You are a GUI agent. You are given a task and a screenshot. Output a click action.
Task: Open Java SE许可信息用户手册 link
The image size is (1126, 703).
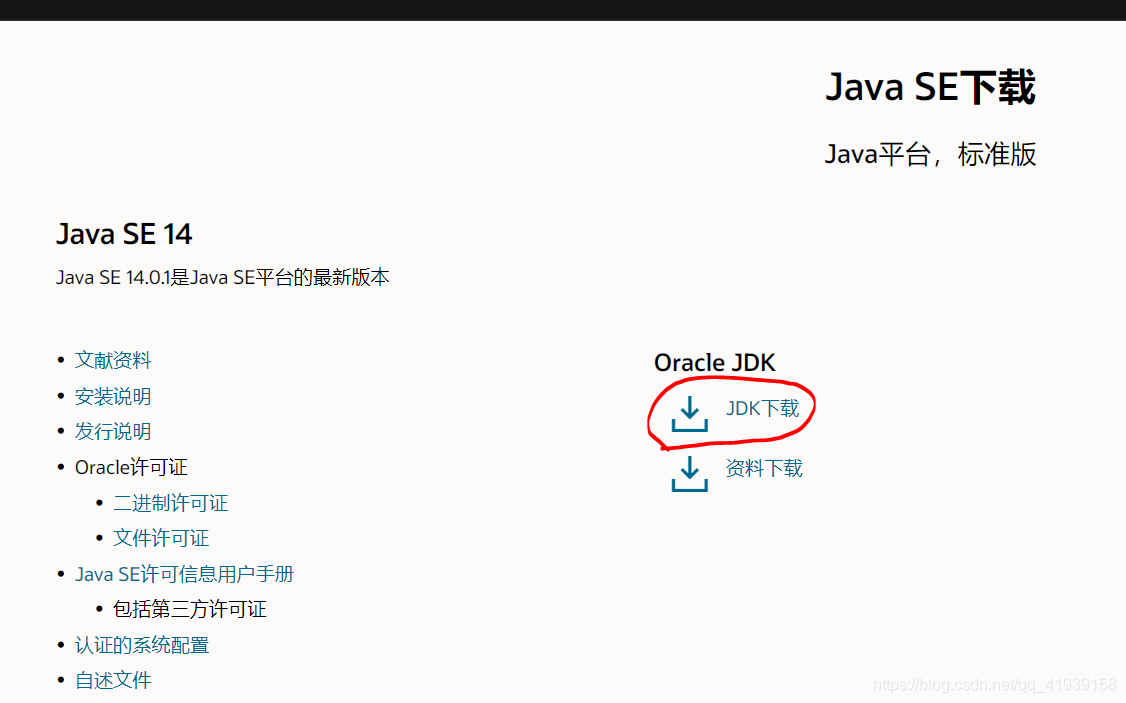[185, 574]
